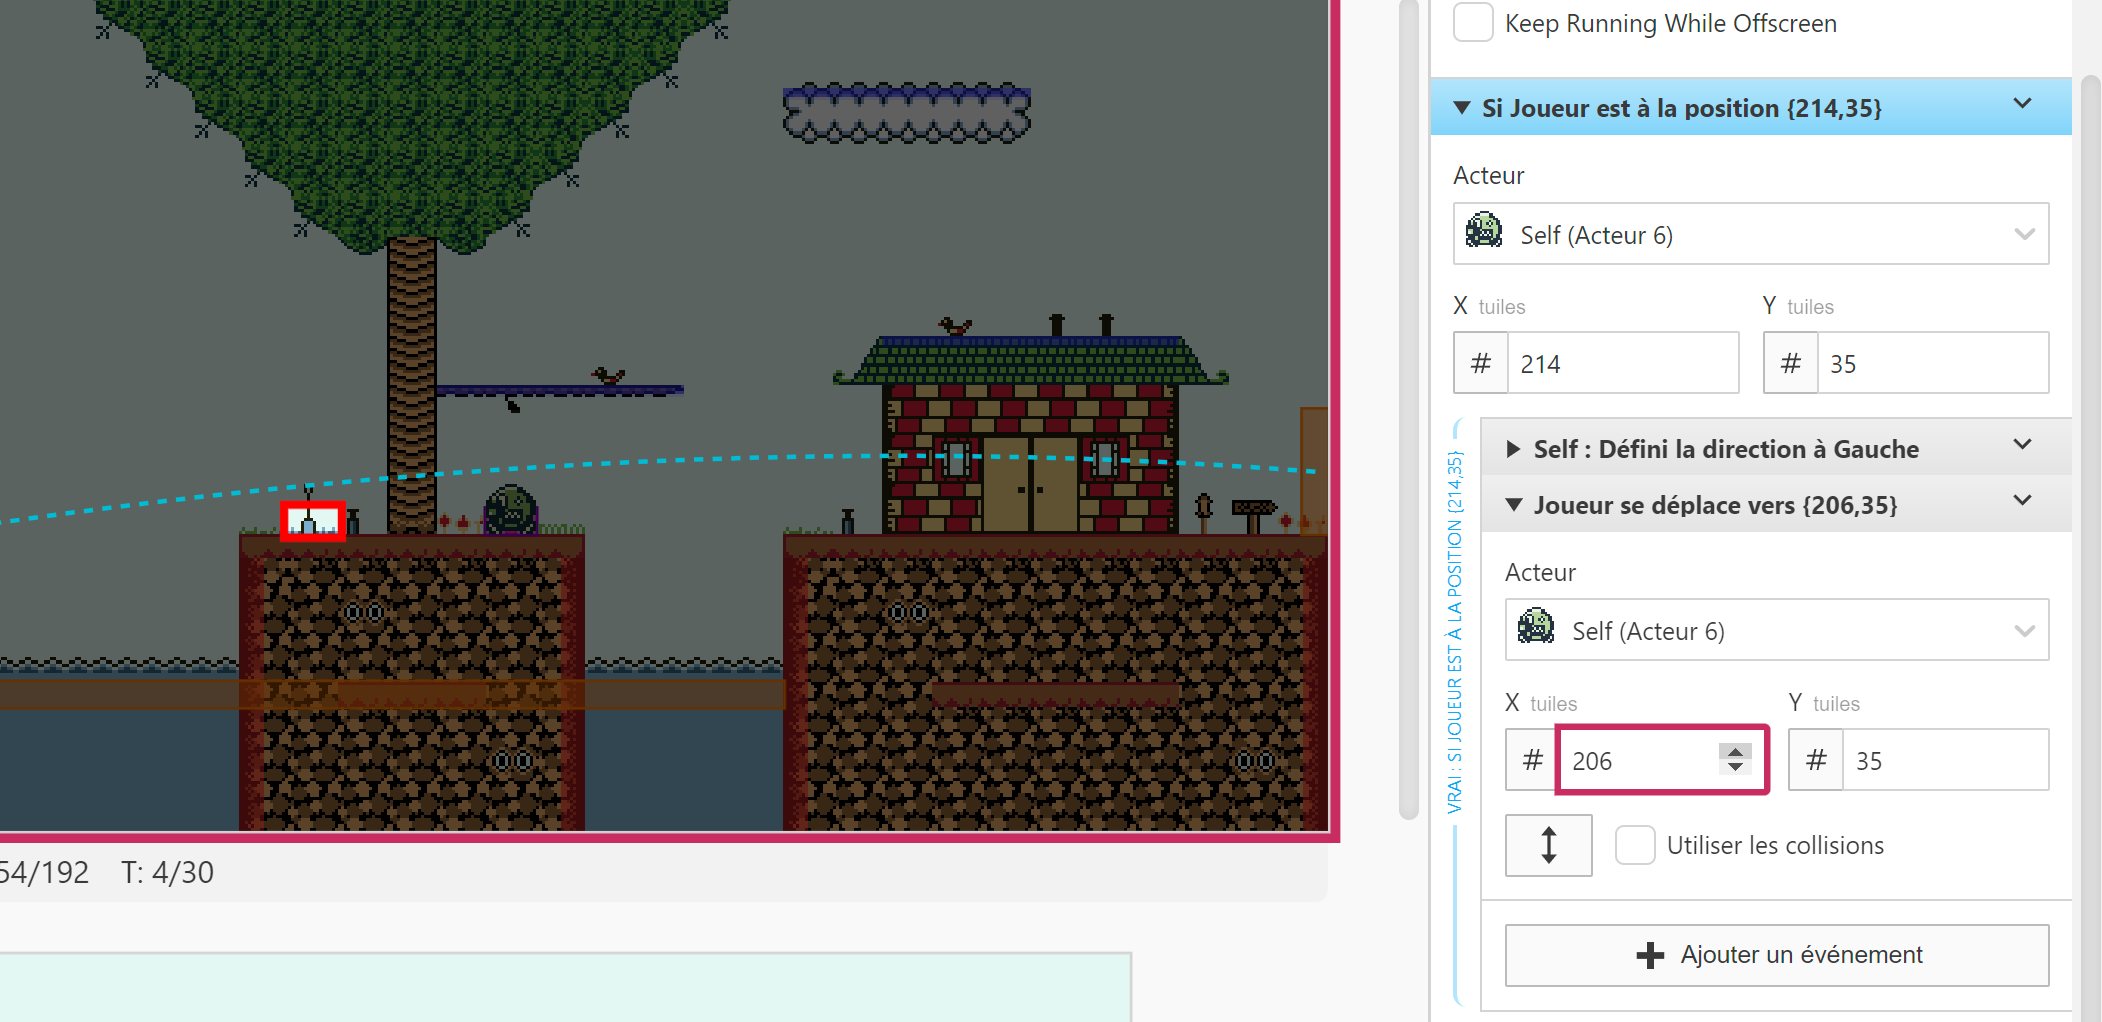The image size is (2102, 1022).
Task: Select the green turtle actor sprite in scene
Action: pyautogui.click(x=511, y=509)
